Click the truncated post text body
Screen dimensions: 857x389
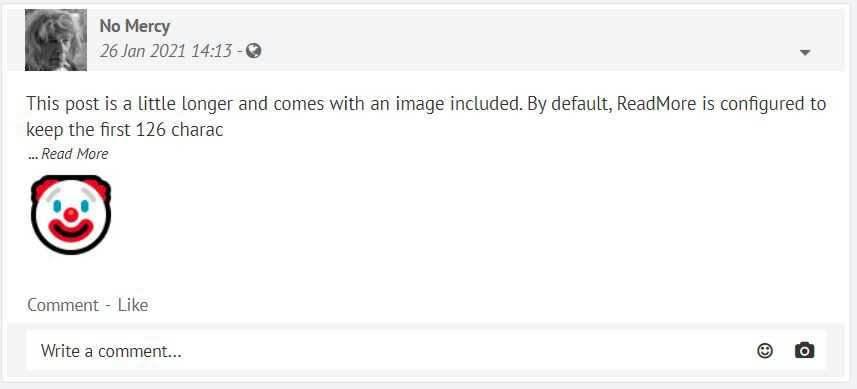click(426, 116)
